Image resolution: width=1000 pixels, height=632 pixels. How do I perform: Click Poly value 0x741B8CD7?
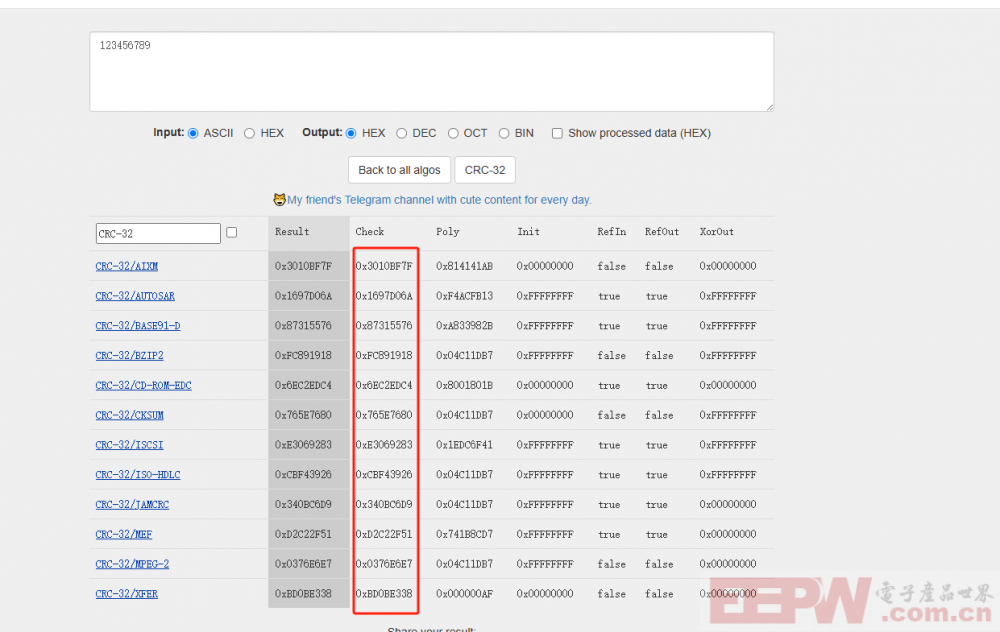464,534
